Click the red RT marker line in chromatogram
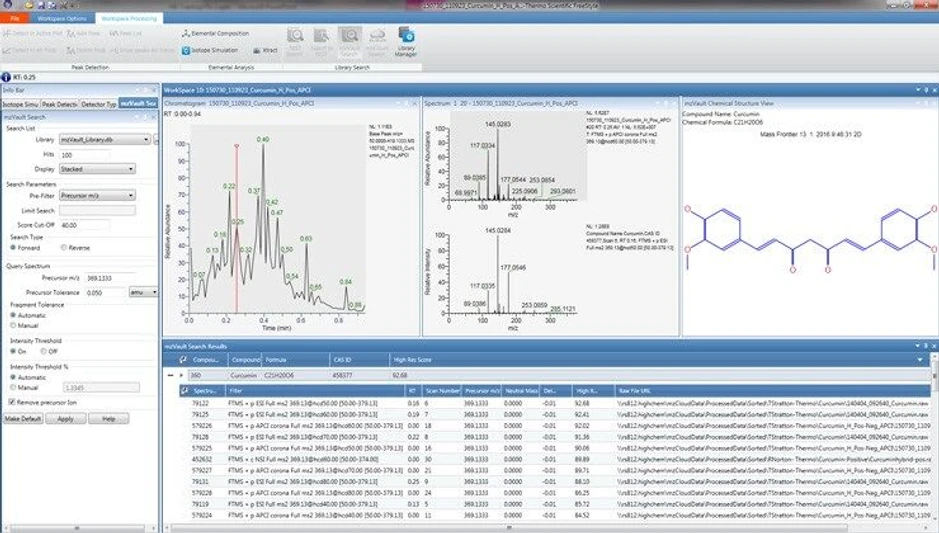Screen dimensions: 939x533 point(237,229)
